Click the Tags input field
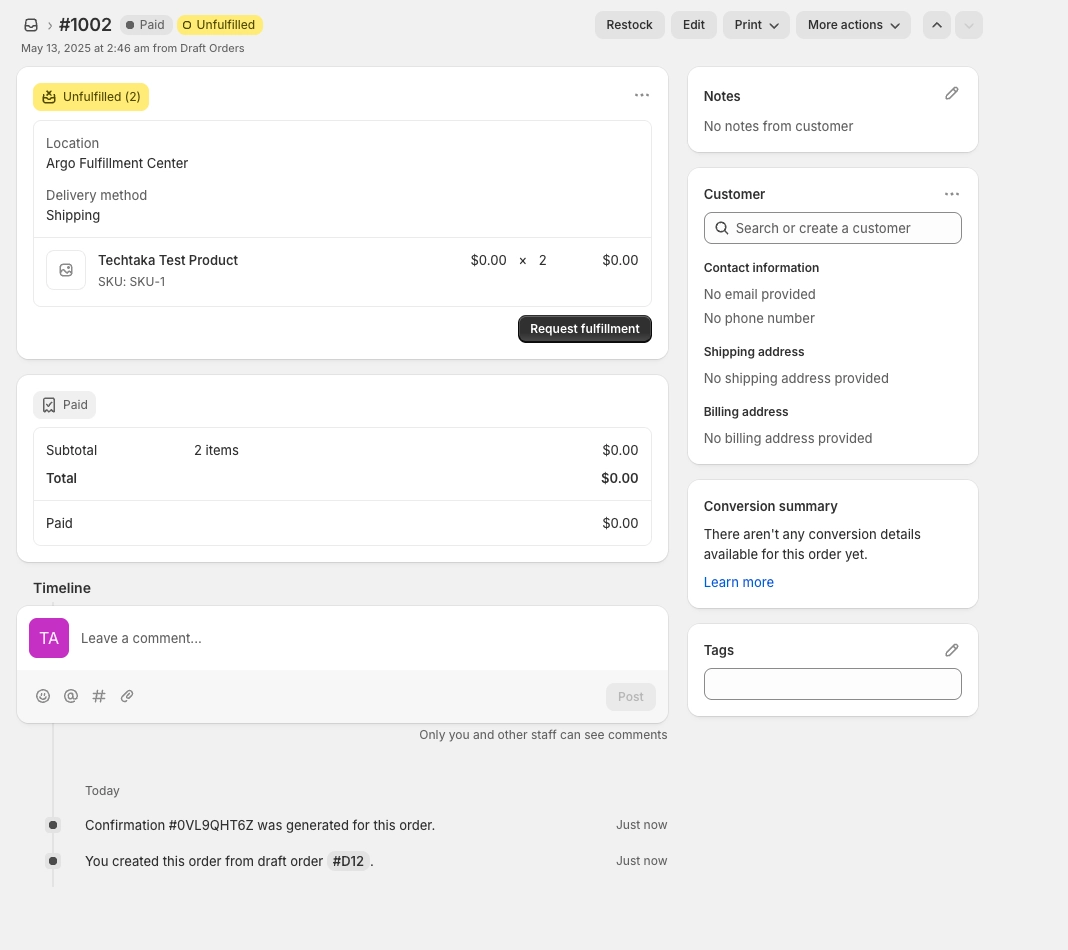The image size is (1068, 950). point(832,684)
